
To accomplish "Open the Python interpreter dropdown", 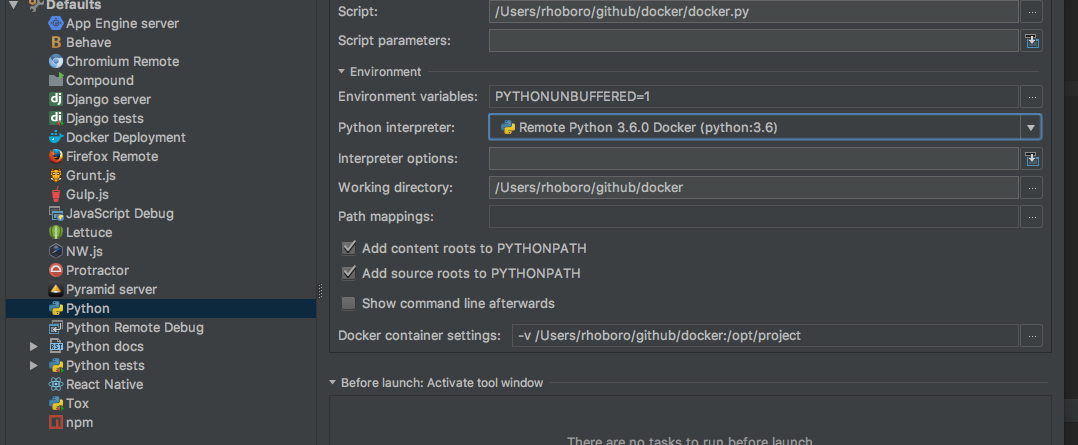I will pyautogui.click(x=1030, y=128).
